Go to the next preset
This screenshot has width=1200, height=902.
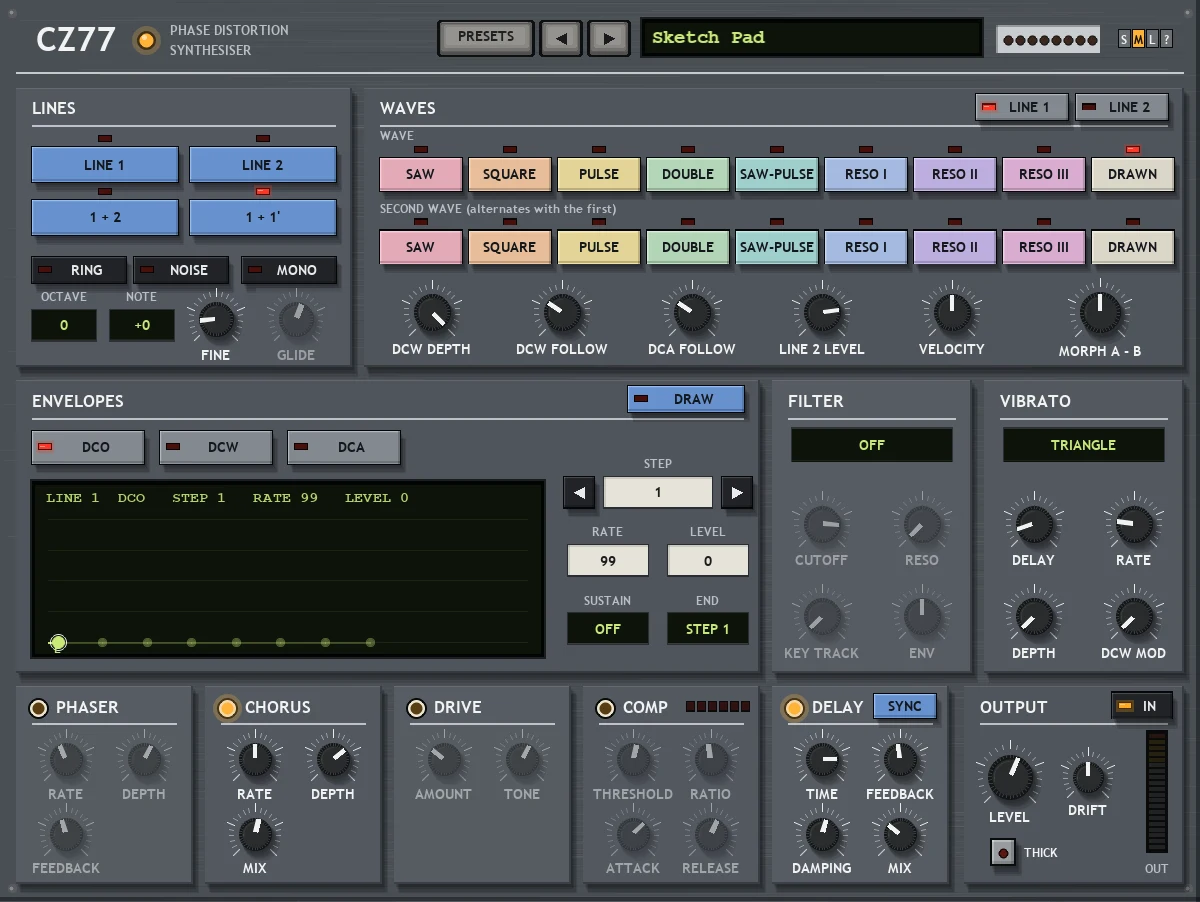click(x=608, y=39)
